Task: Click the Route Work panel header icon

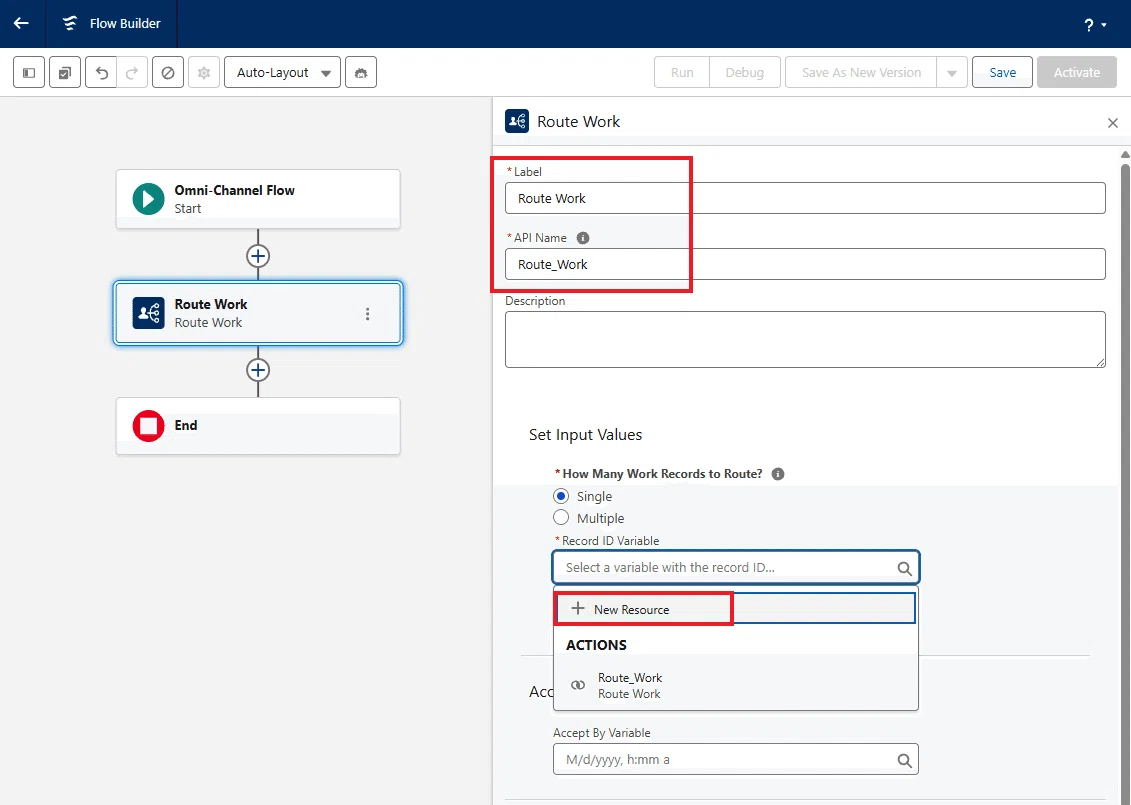Action: (x=516, y=121)
